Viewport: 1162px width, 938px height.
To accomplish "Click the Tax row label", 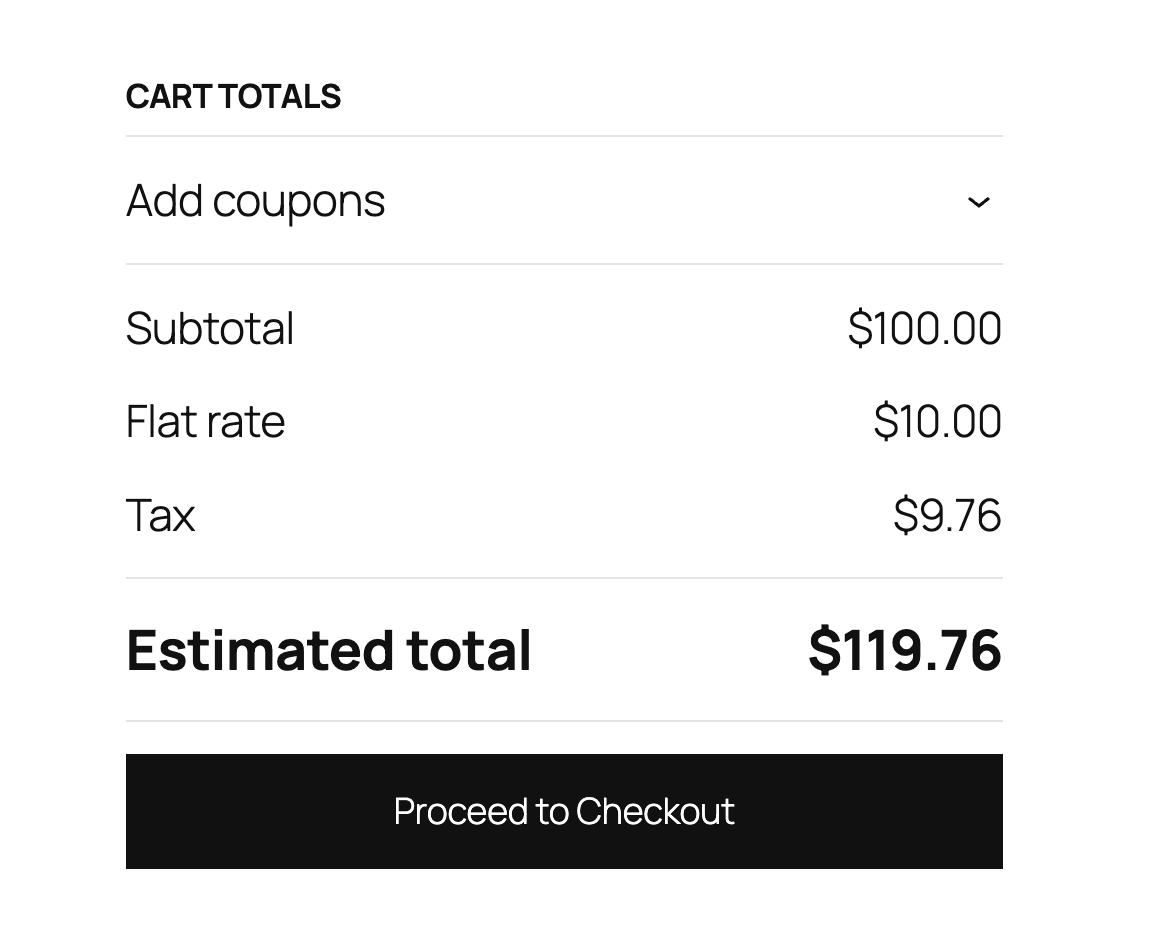I will tap(160, 515).
